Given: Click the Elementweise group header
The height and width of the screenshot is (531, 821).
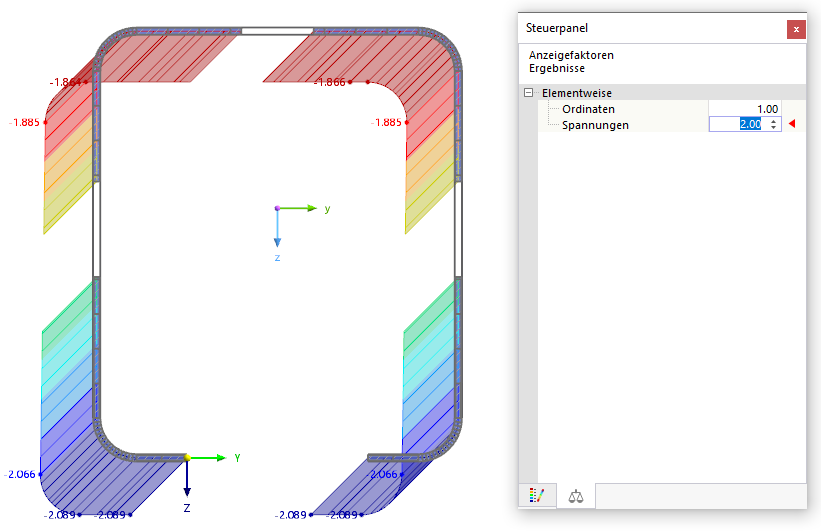Looking at the screenshot, I should (x=576, y=93).
